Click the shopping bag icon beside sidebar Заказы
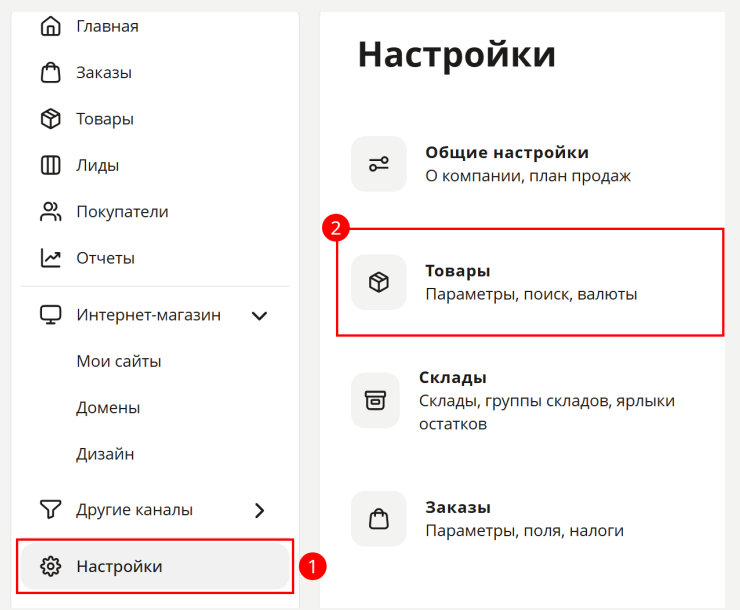The width and height of the screenshot is (740, 610). point(50,73)
